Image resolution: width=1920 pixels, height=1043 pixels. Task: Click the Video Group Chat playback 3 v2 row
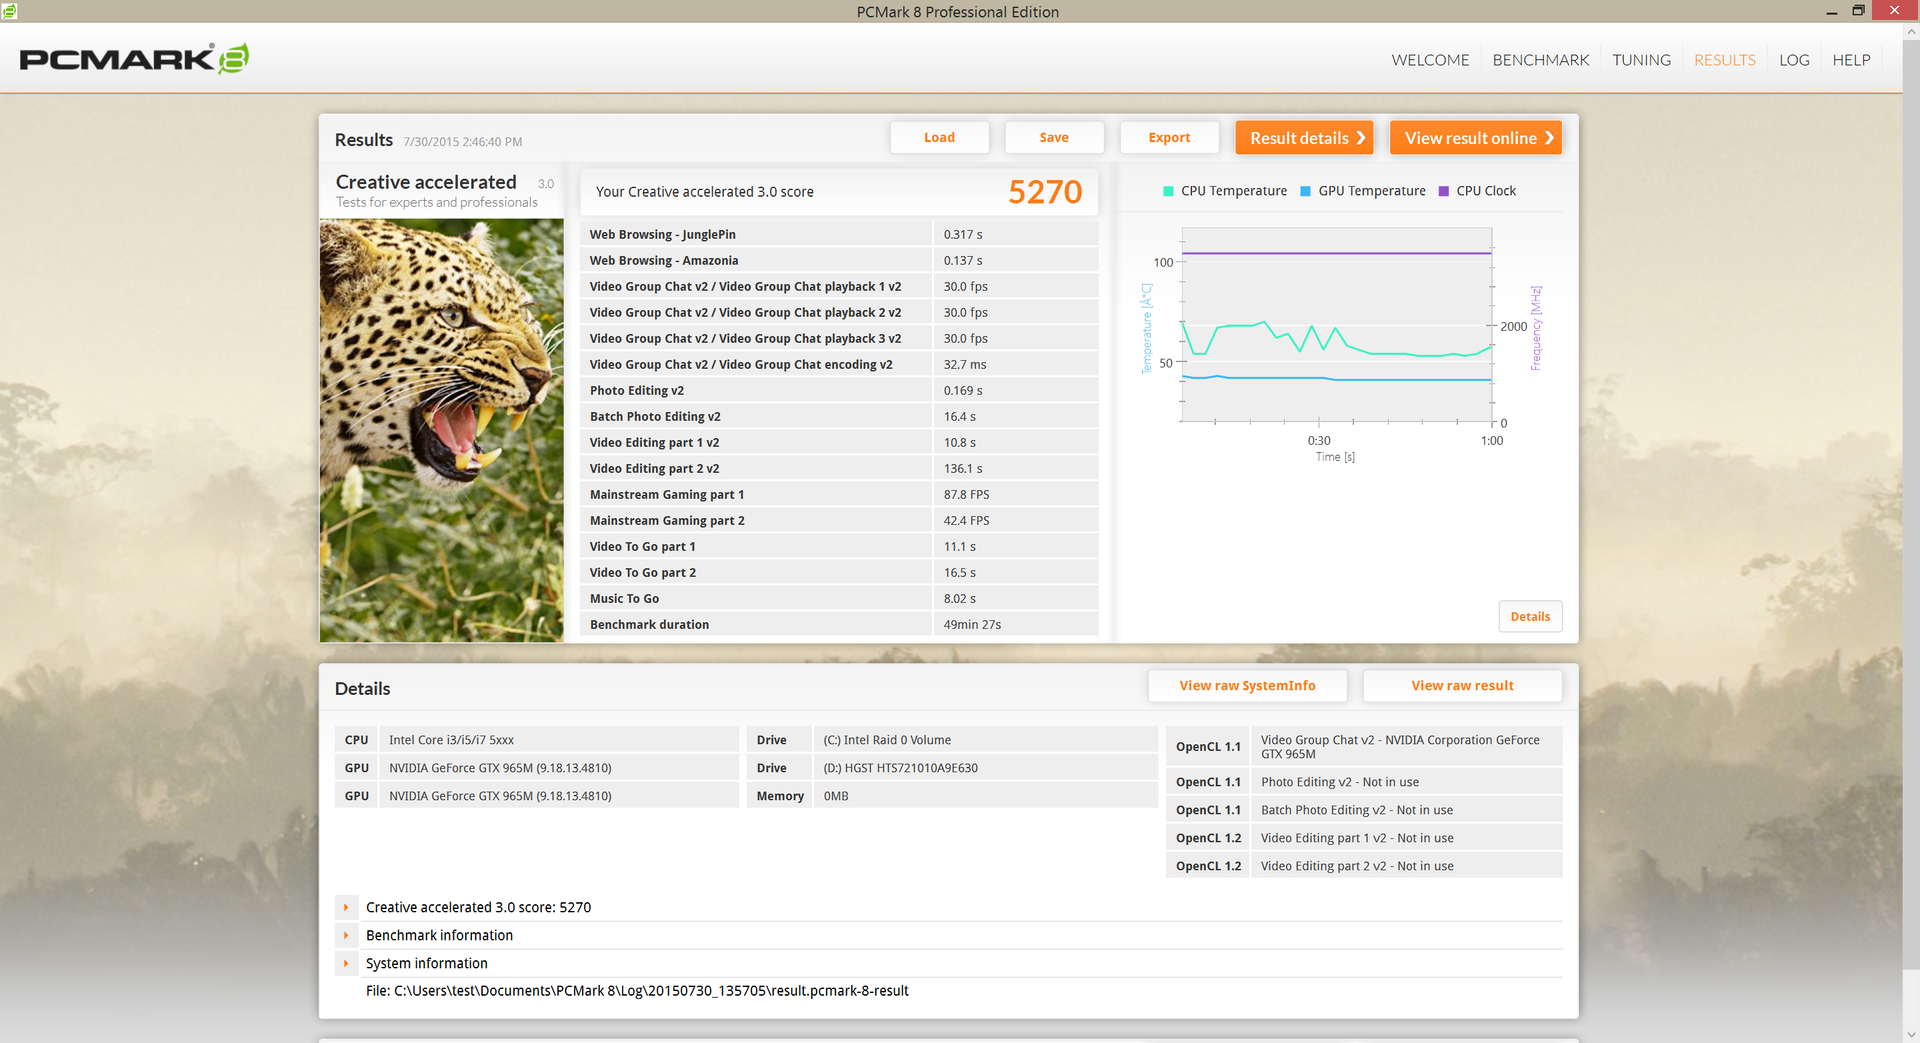pyautogui.click(x=839, y=338)
